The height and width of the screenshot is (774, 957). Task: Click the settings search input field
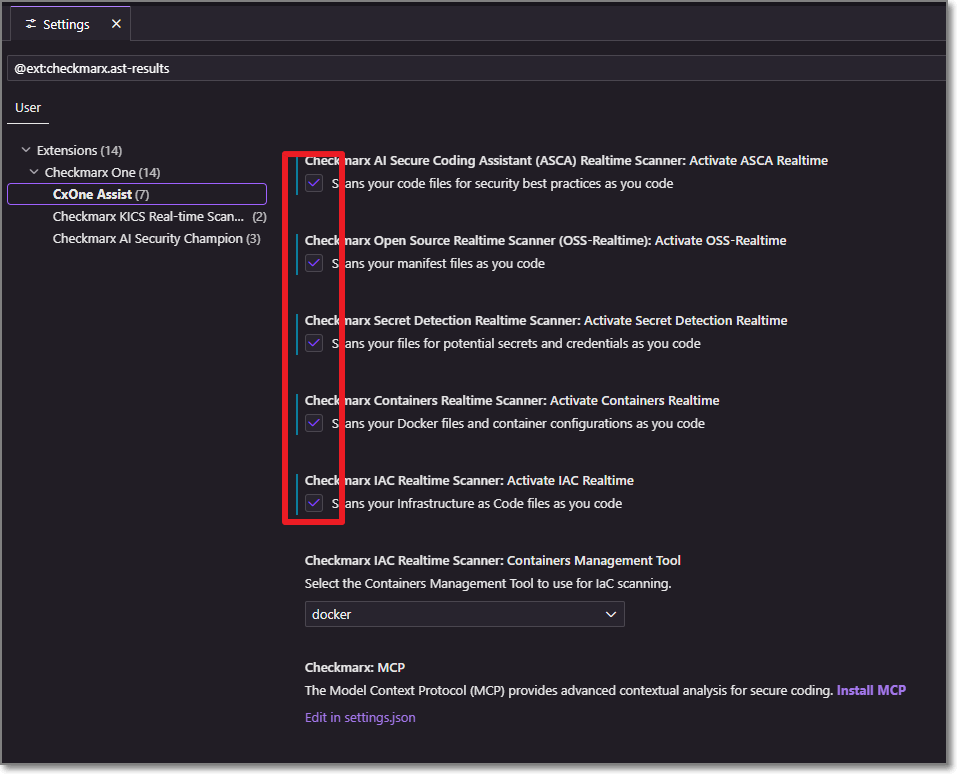coord(475,69)
